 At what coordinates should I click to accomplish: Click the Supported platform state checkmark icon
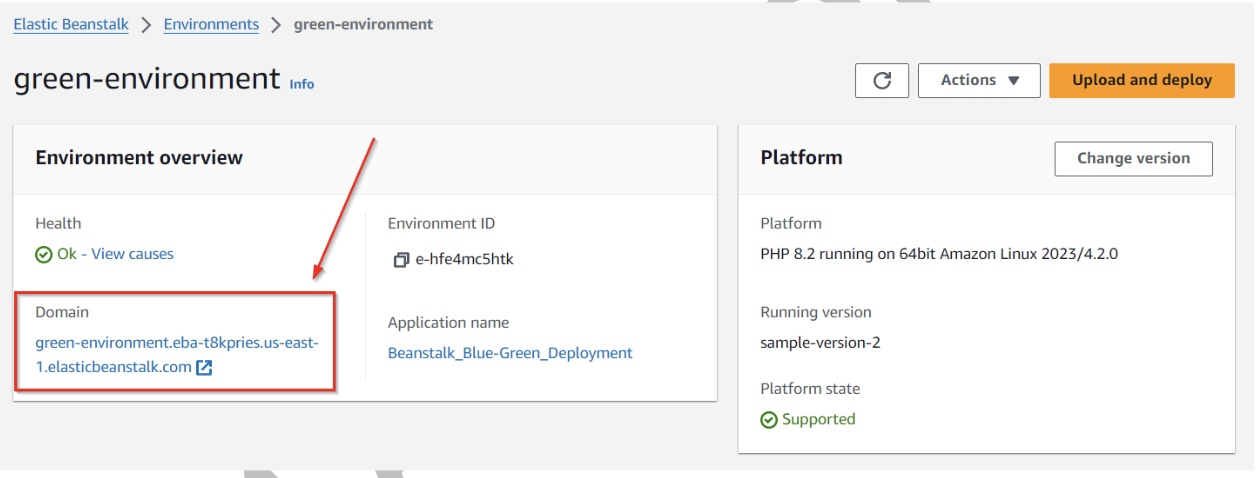[x=769, y=420]
